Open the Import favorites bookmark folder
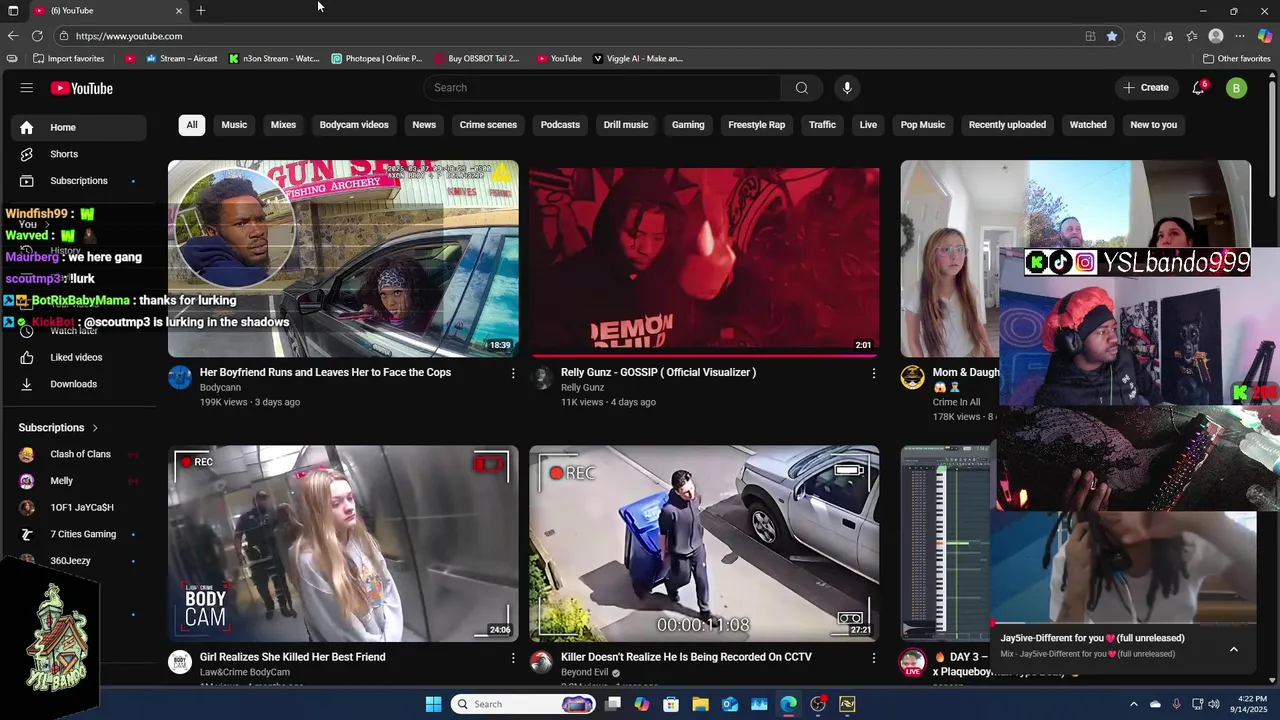The width and height of the screenshot is (1280, 720). 68,58
